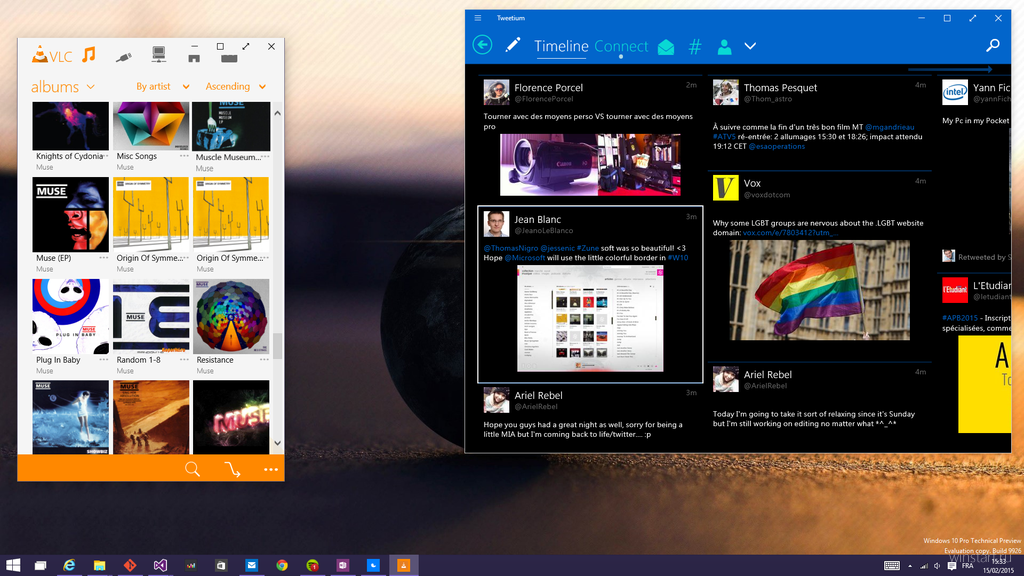Open Mail app from taskbar
This screenshot has width=1024, height=576.
pos(251,566)
